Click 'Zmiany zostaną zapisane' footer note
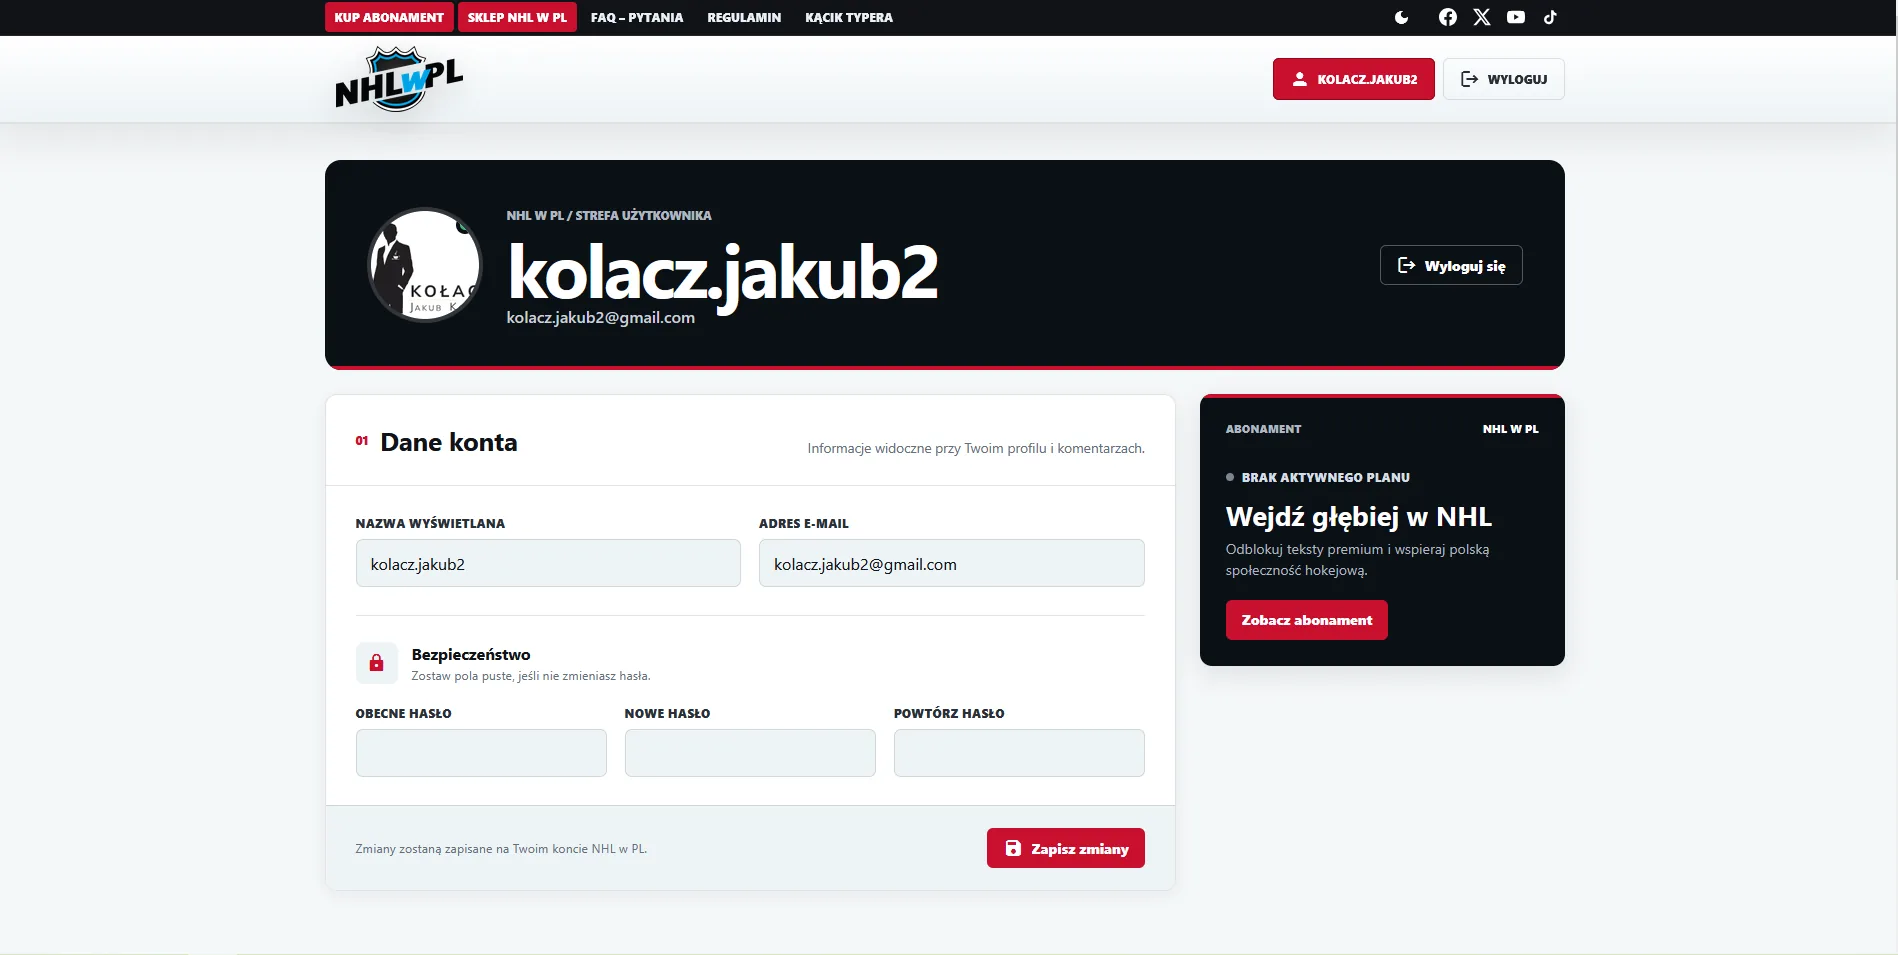 click(x=501, y=849)
